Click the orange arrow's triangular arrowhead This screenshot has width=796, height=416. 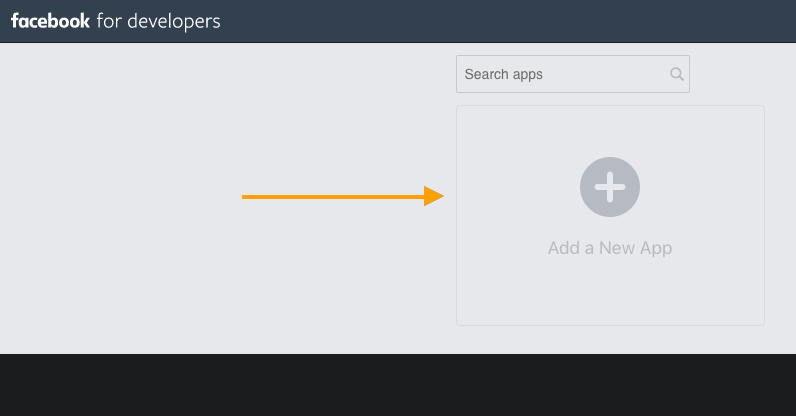click(434, 196)
